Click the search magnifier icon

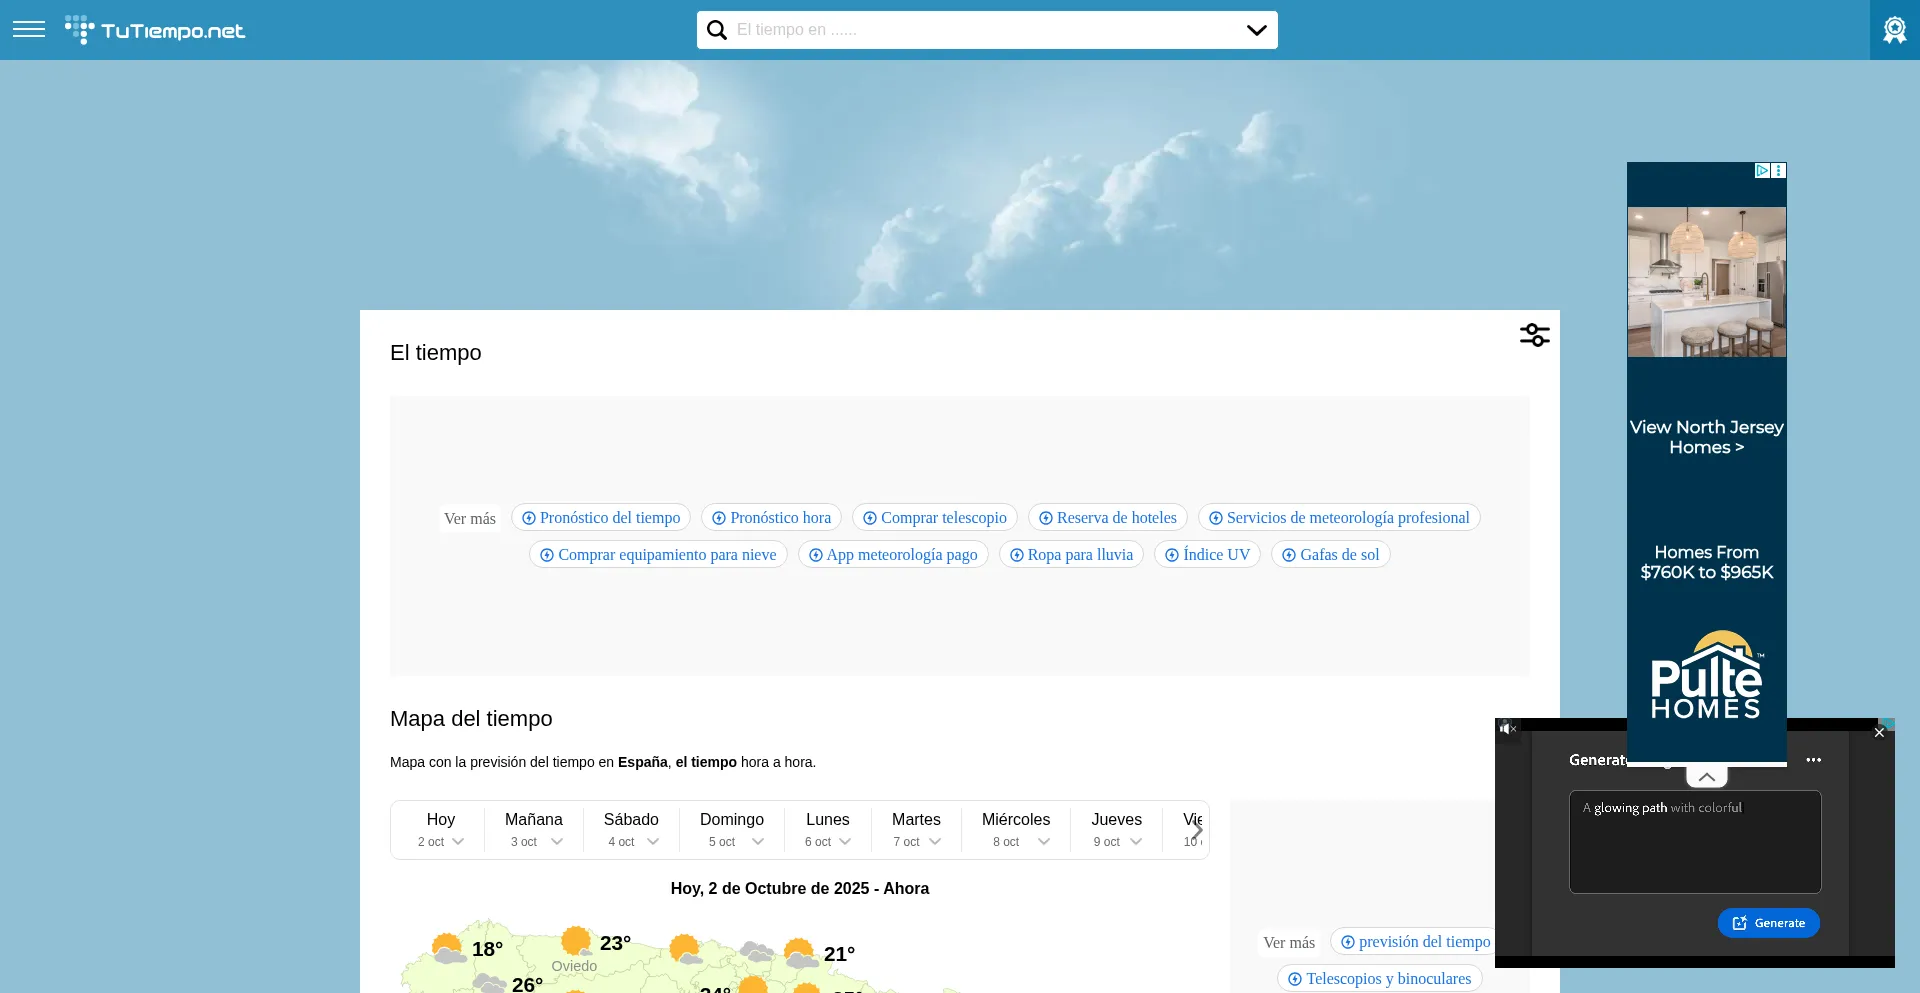(717, 30)
